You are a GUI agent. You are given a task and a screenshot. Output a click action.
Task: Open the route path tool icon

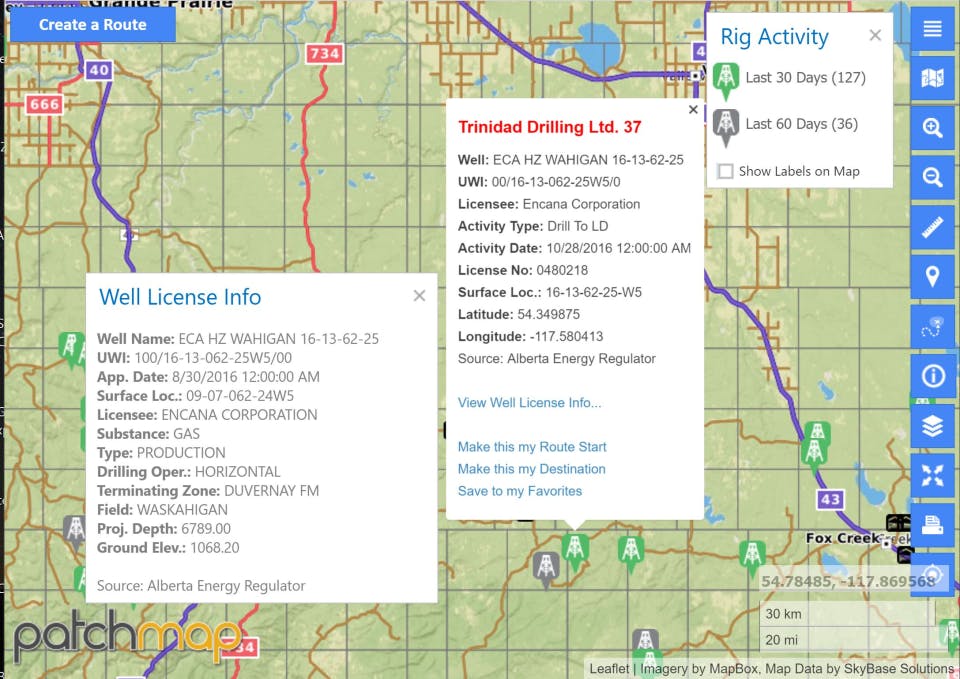pos(932,328)
